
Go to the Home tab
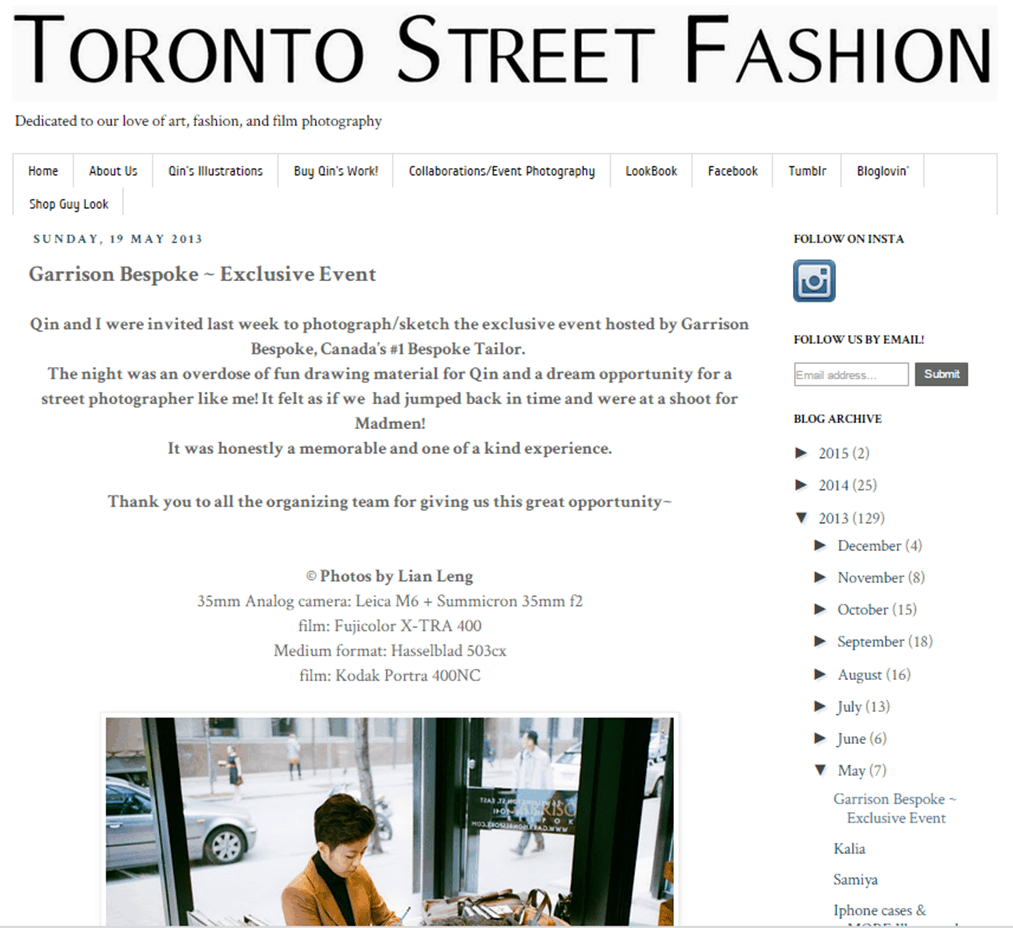(43, 171)
